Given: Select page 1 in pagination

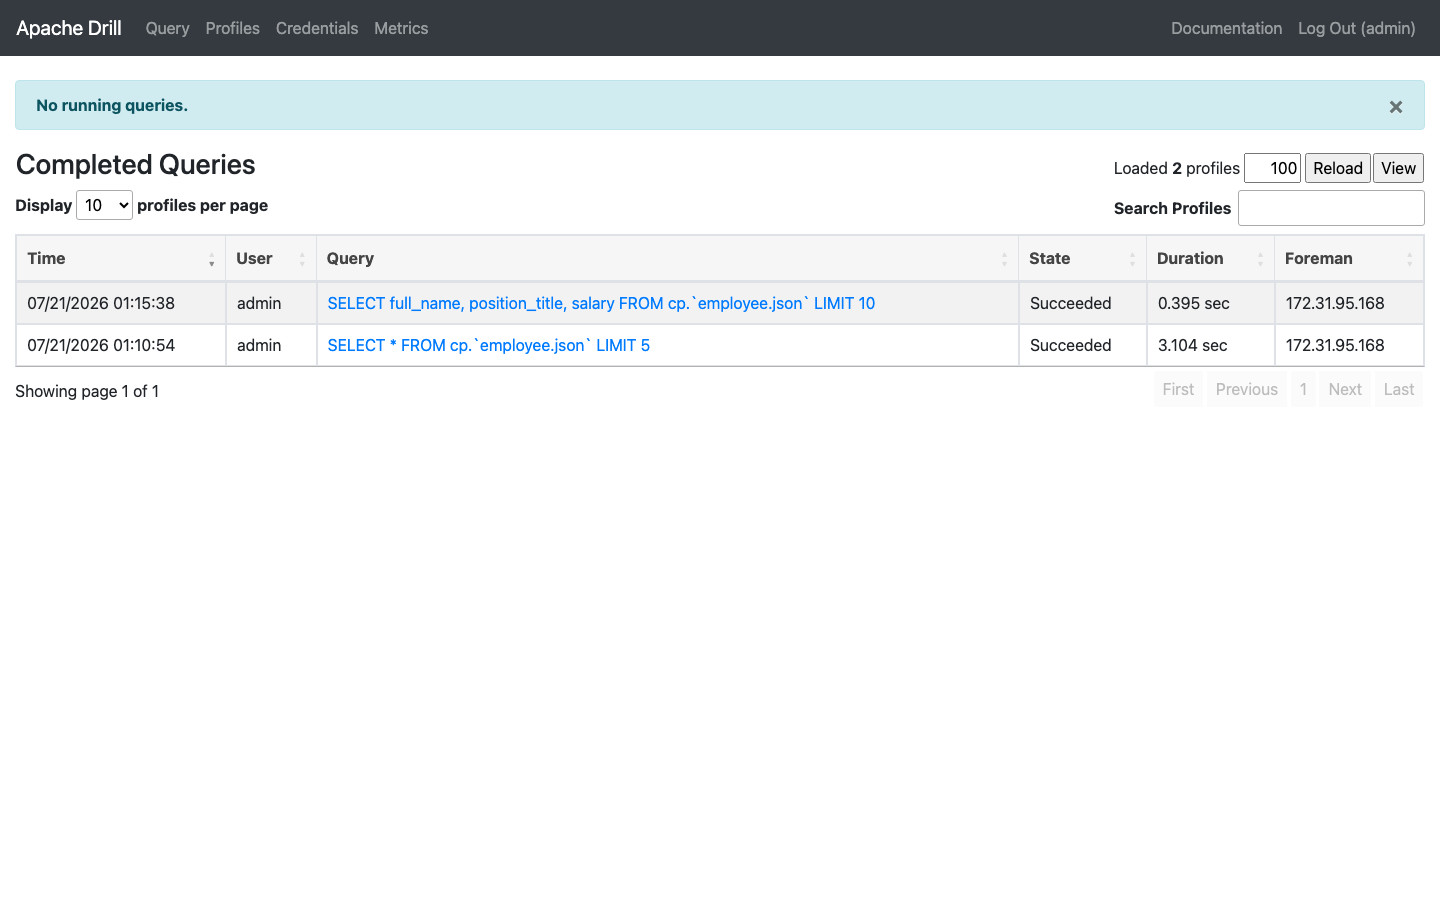Looking at the screenshot, I should click(x=1303, y=389).
